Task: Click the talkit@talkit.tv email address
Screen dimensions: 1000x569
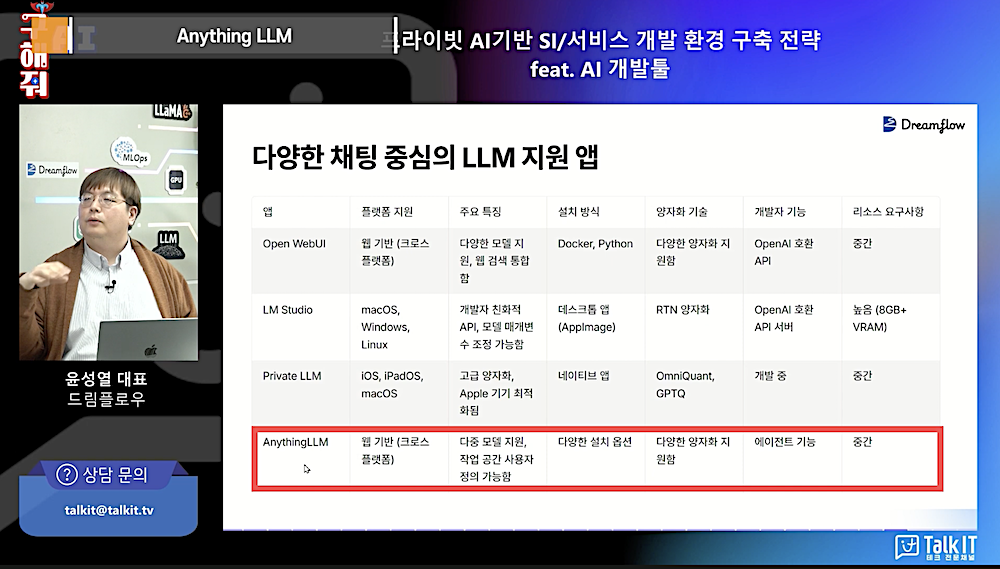Action: [109, 510]
